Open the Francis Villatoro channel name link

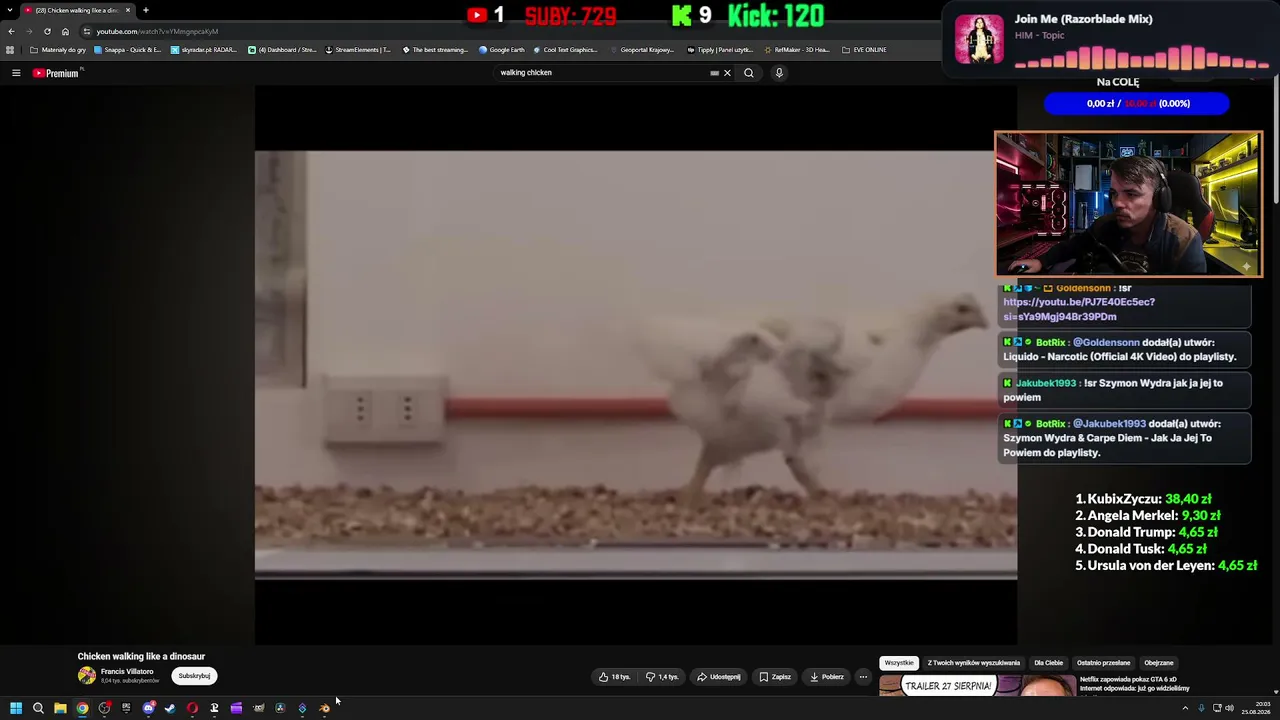pyautogui.click(x=127, y=672)
